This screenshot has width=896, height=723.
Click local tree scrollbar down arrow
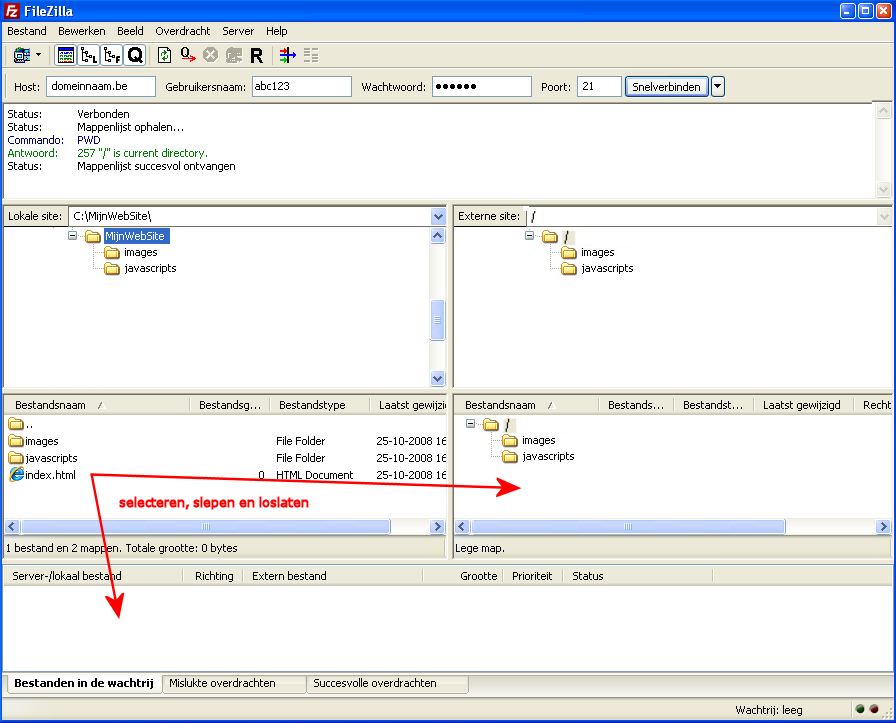pos(438,378)
